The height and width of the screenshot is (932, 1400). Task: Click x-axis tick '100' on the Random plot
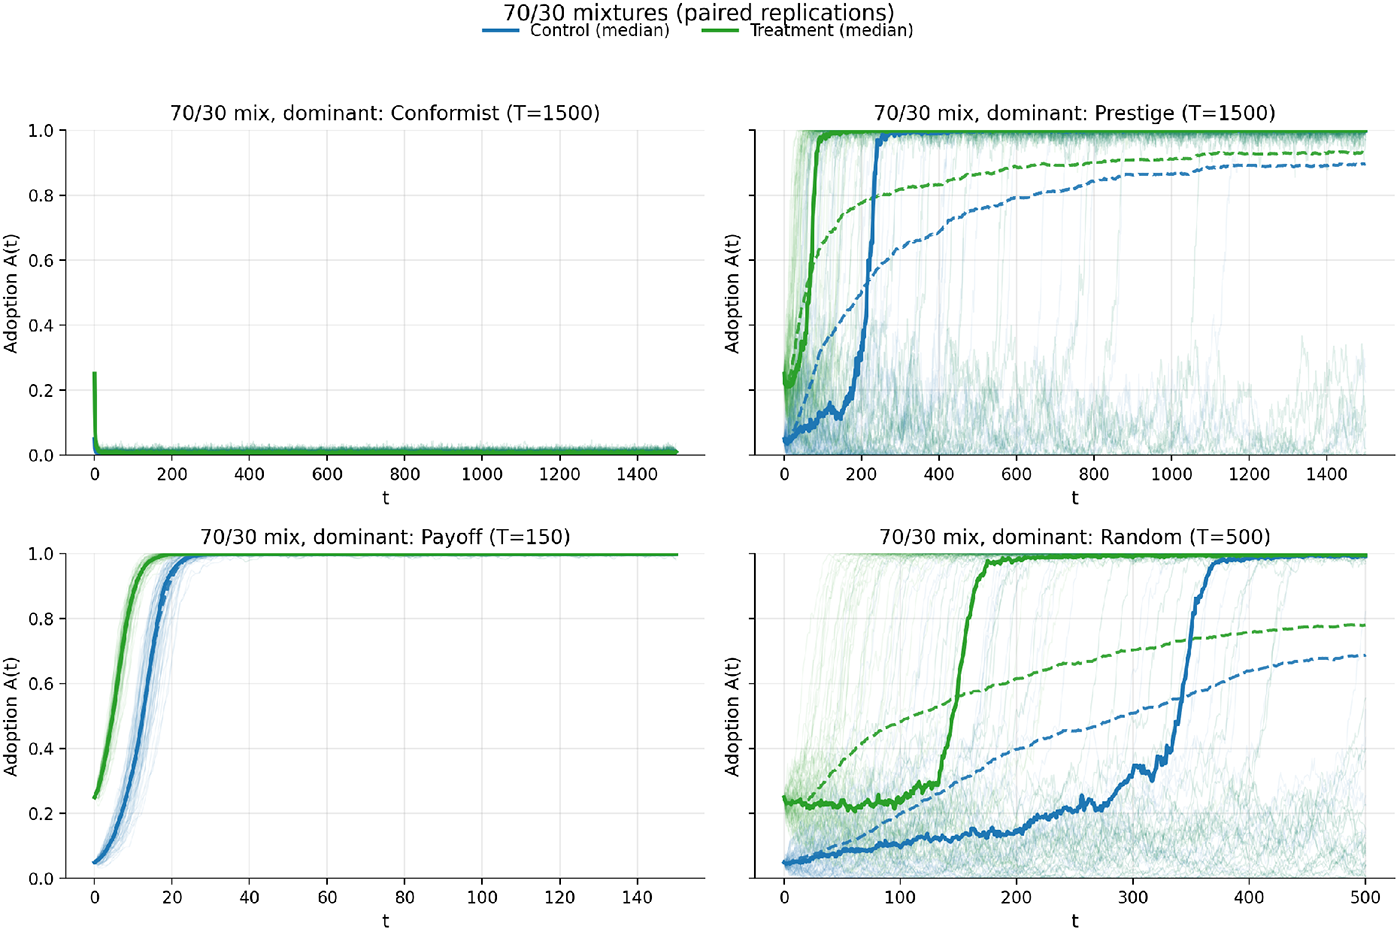pyautogui.click(x=900, y=897)
